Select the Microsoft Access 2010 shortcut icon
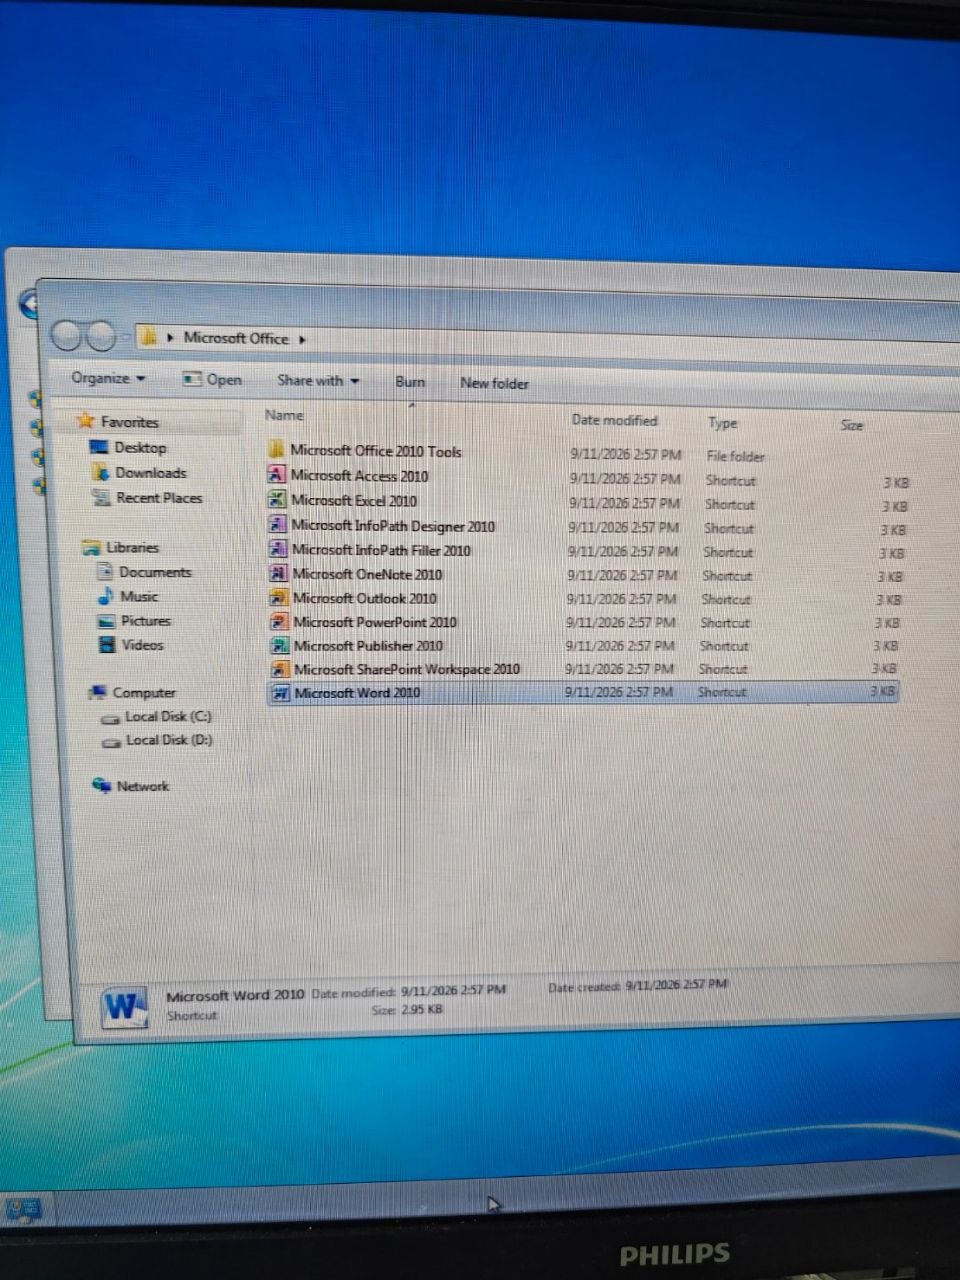Image resolution: width=960 pixels, height=1280 pixels. 277,475
